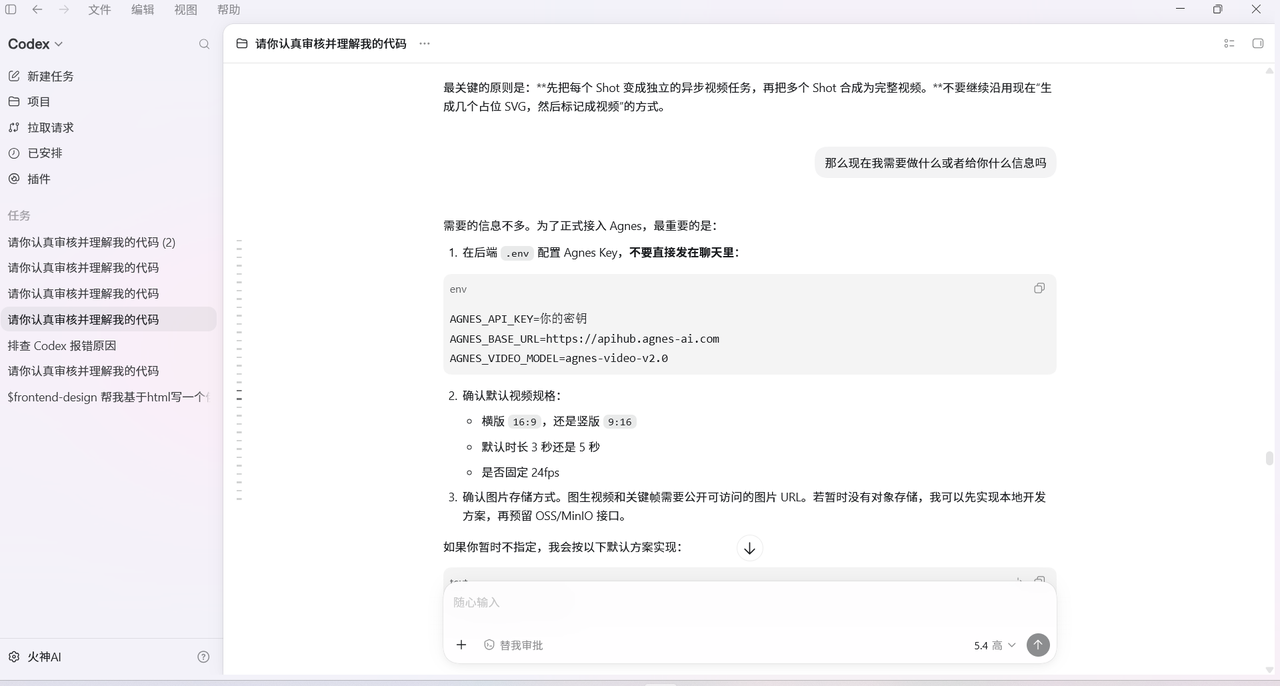
Task: Click the conversation vertical scrollbar thumb
Action: [x=1269, y=459]
